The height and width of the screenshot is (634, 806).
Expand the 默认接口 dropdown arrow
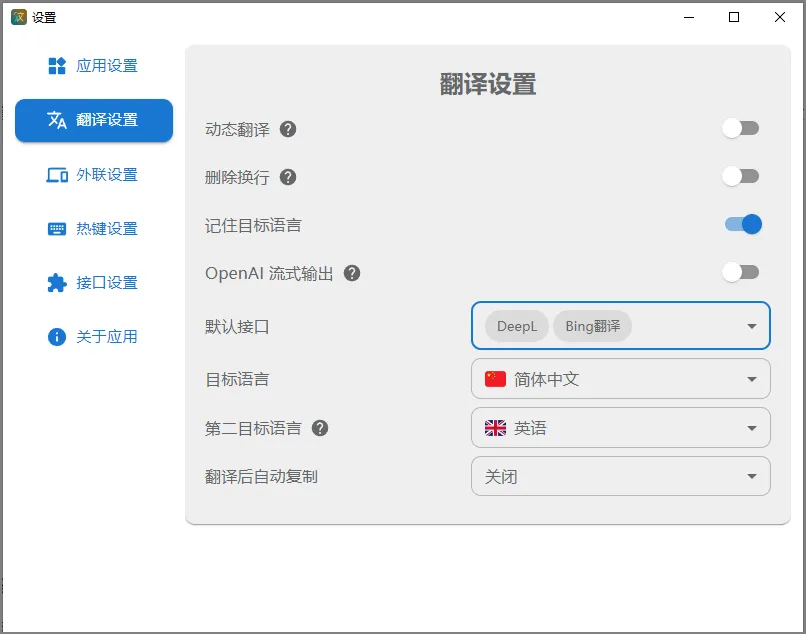752,326
